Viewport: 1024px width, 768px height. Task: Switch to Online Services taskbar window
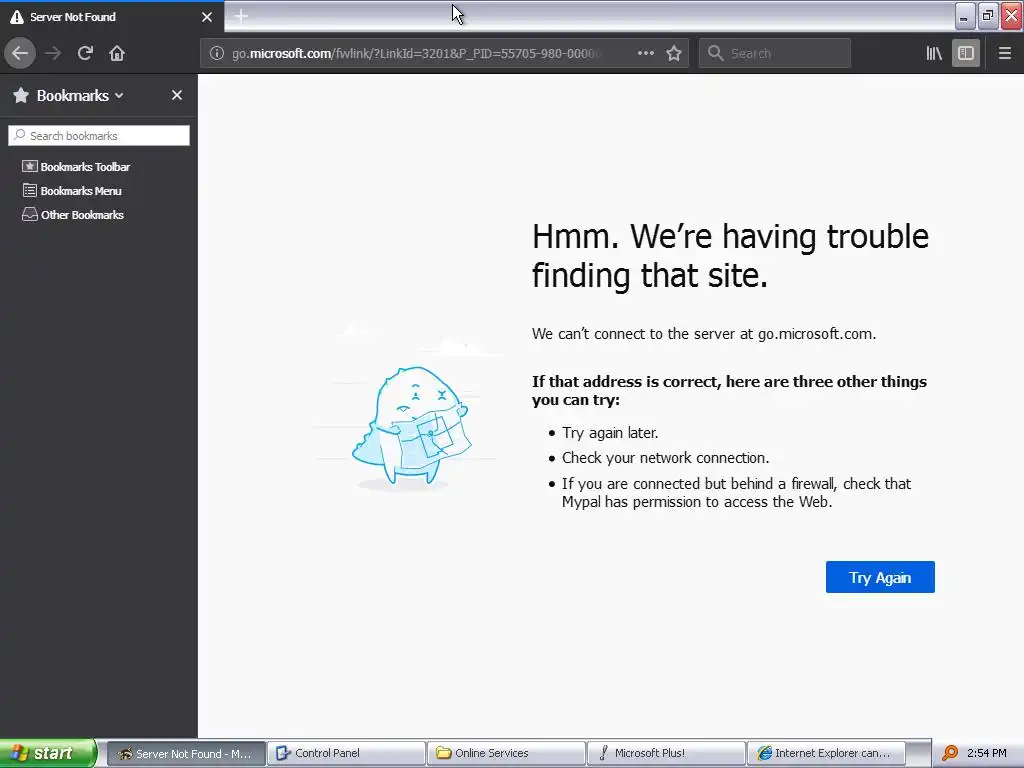pos(506,753)
